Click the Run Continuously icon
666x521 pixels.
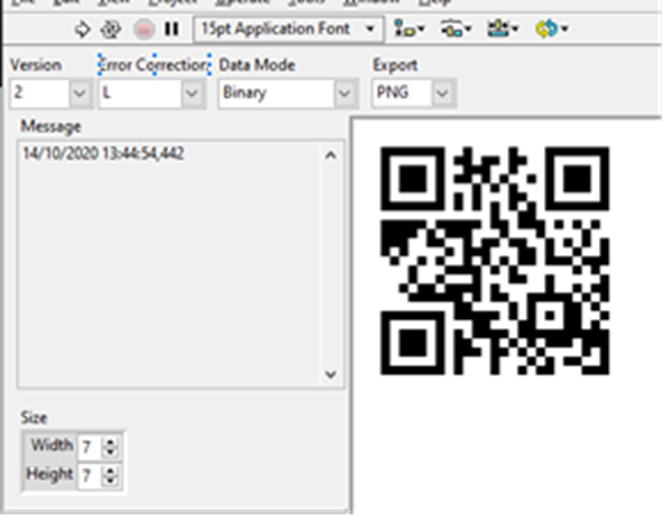pyautogui.click(x=111, y=30)
